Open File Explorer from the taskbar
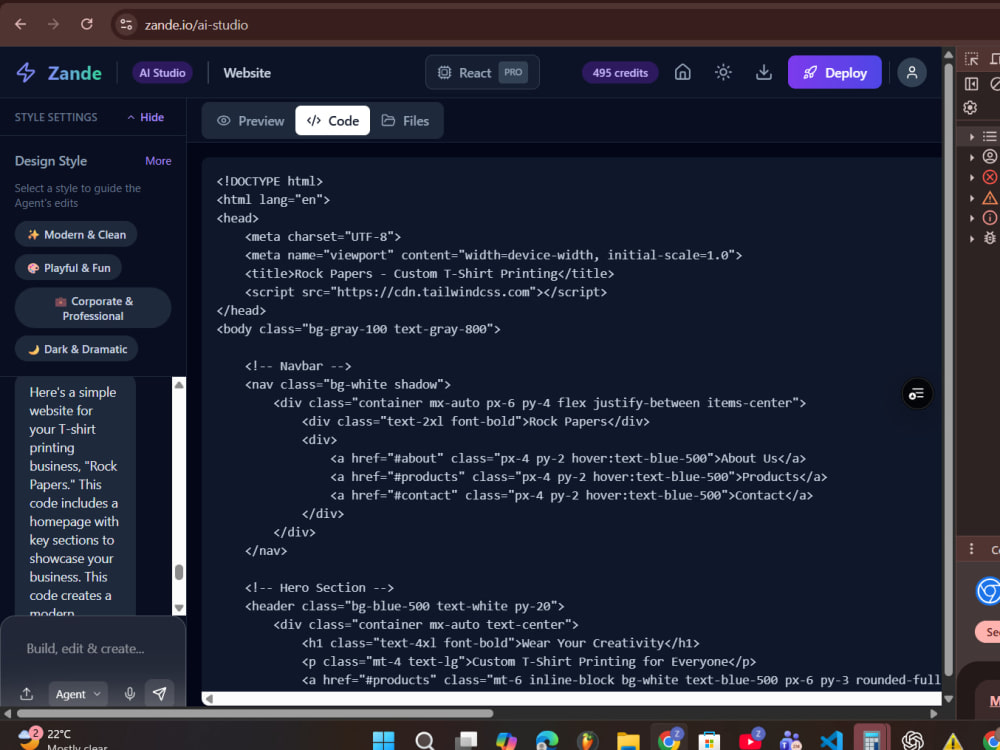Viewport: 1000px width, 750px height. point(628,740)
